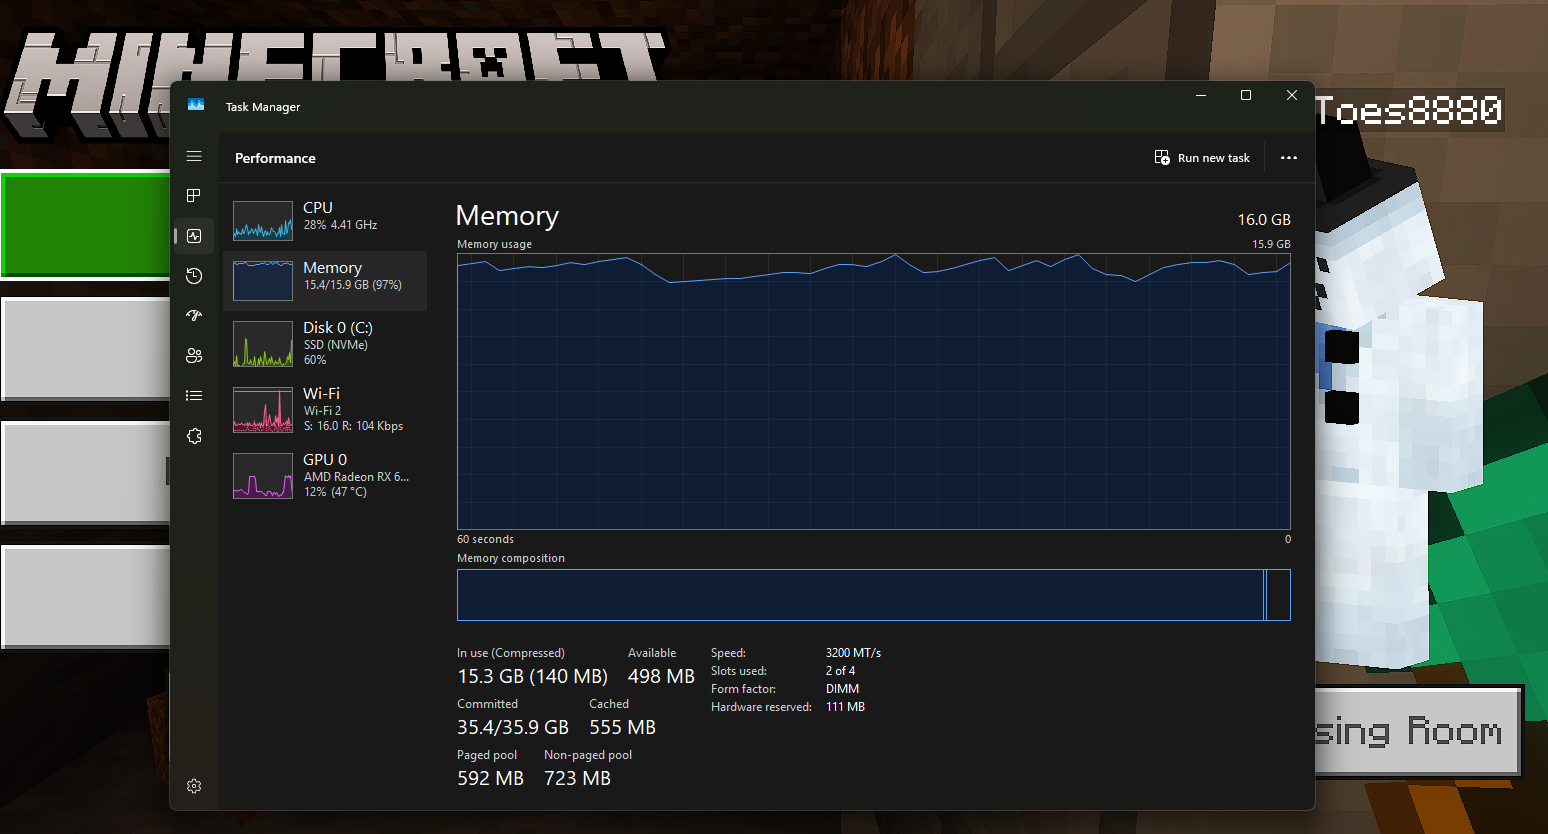Open the three-dot more options menu
The image size is (1548, 834).
tap(1289, 158)
